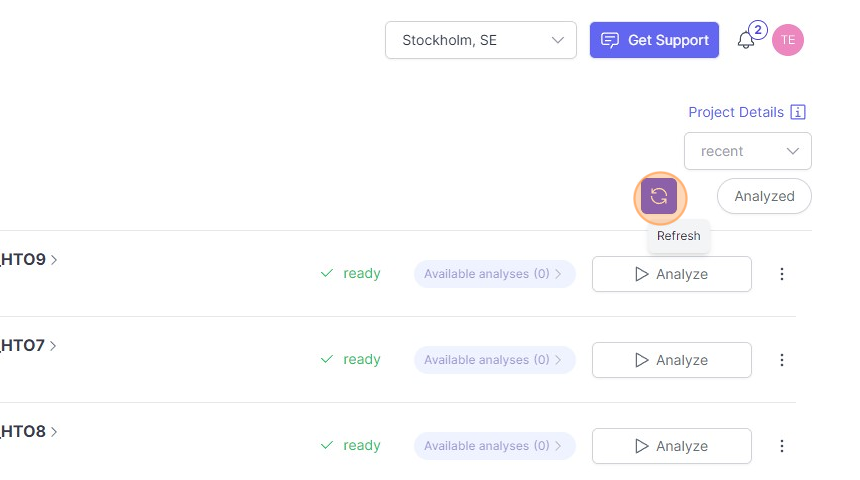Expand the HTO9 item chevron

click(x=54, y=260)
